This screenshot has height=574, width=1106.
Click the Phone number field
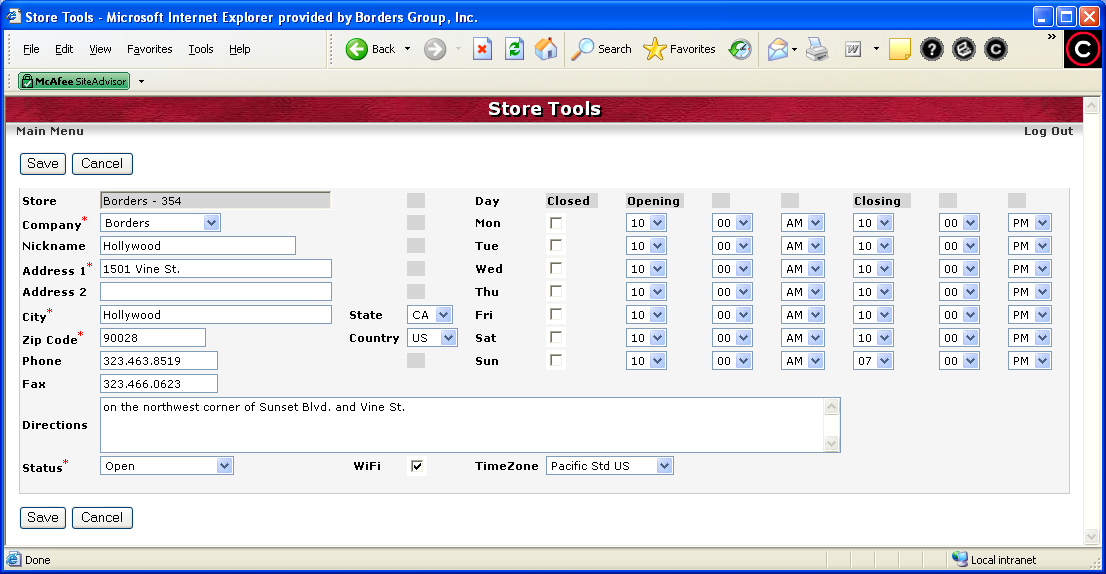click(159, 360)
